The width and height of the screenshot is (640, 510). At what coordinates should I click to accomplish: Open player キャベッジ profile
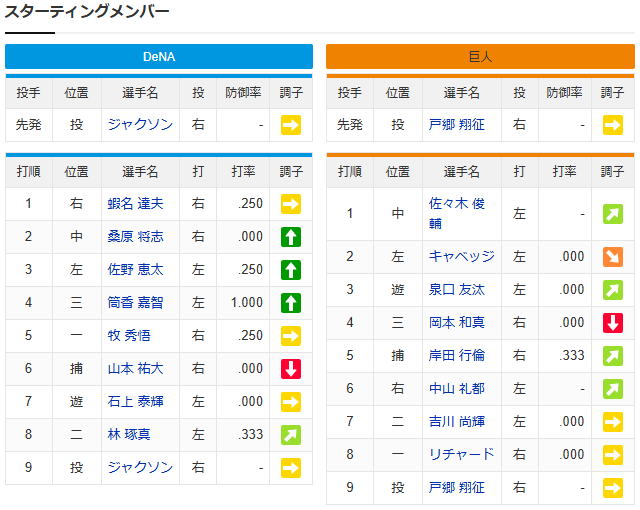click(x=462, y=257)
